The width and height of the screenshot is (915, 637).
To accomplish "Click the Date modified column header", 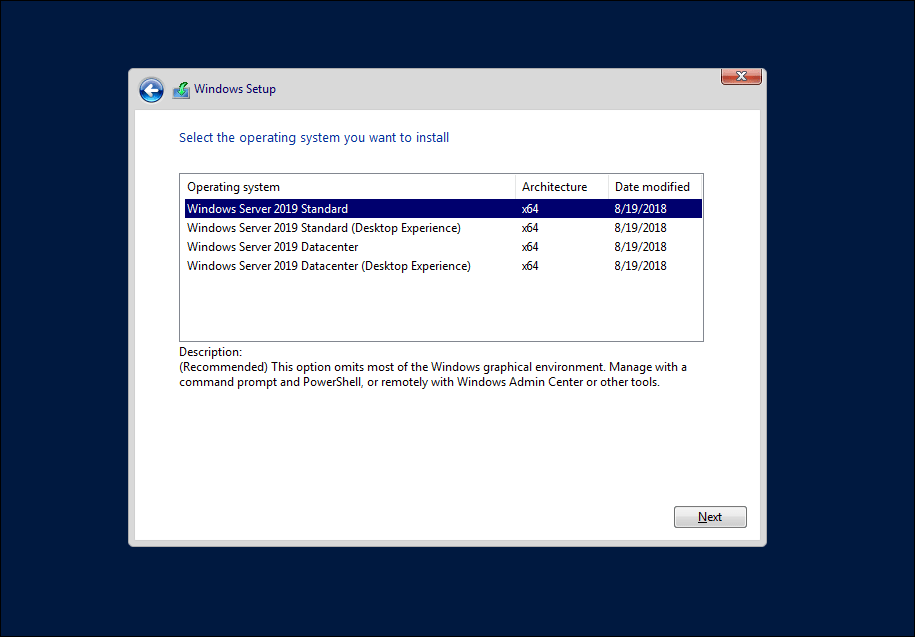I will pyautogui.click(x=652, y=187).
